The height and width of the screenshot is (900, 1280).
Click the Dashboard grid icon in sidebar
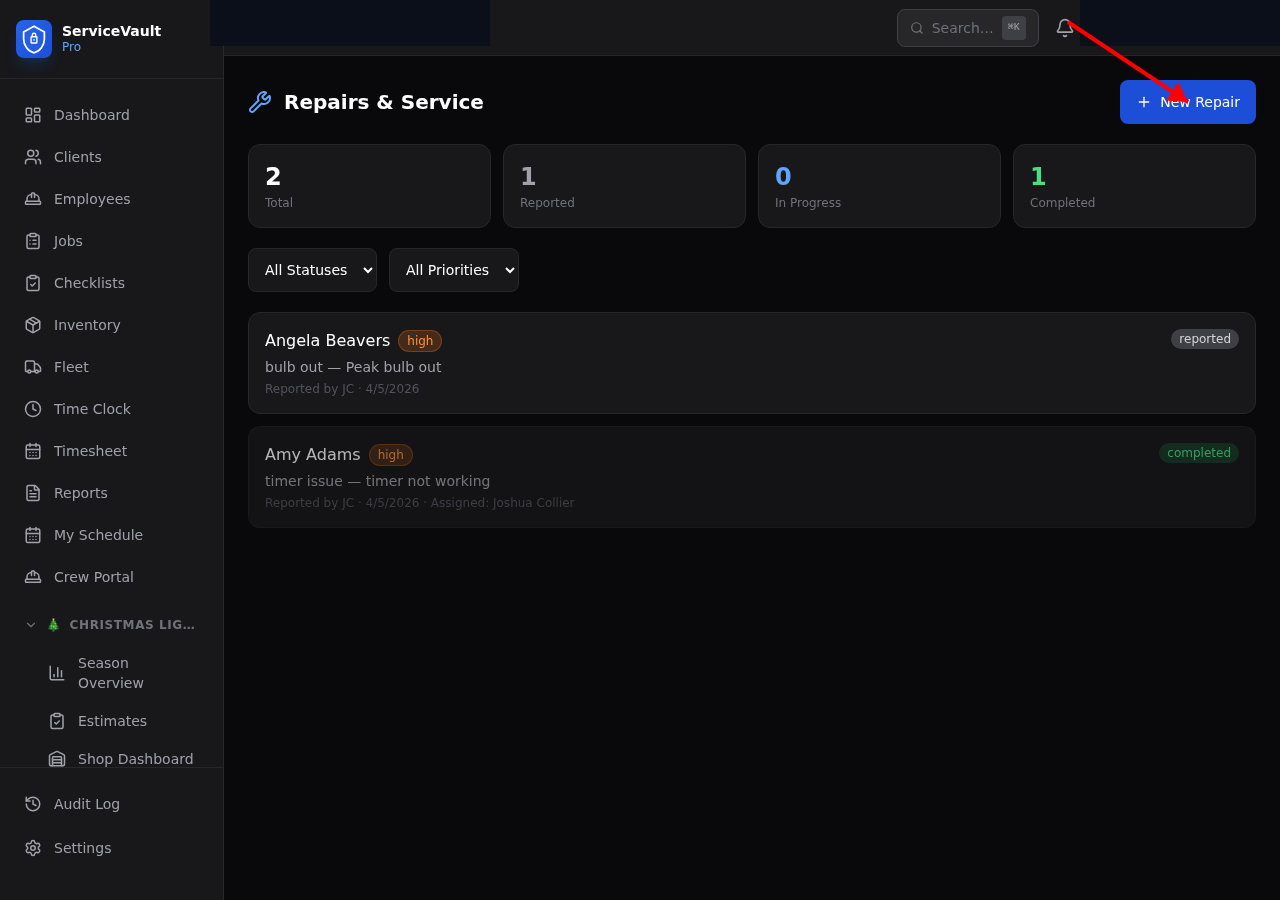pos(33,115)
